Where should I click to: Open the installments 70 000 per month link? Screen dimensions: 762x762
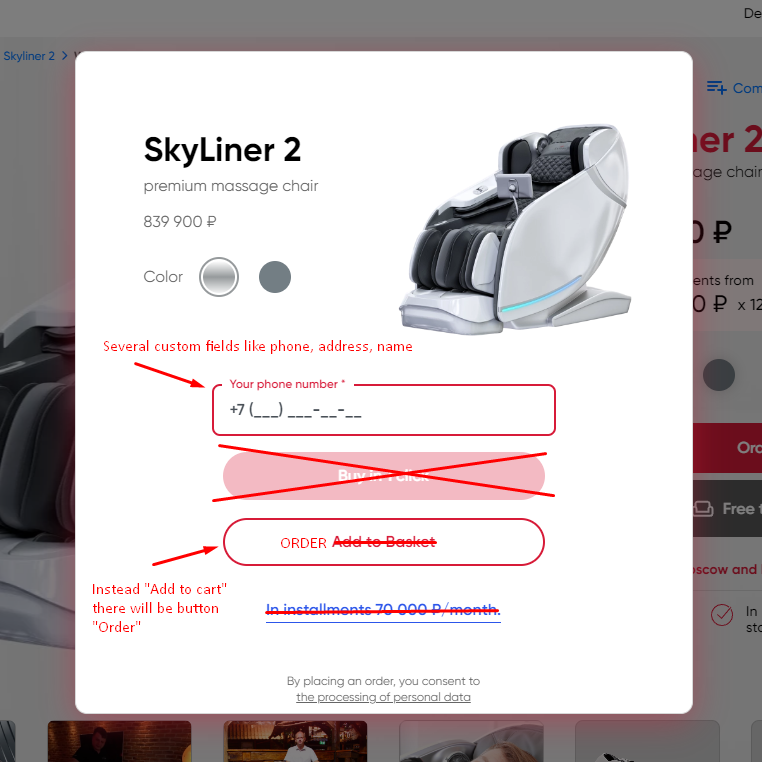tap(383, 609)
